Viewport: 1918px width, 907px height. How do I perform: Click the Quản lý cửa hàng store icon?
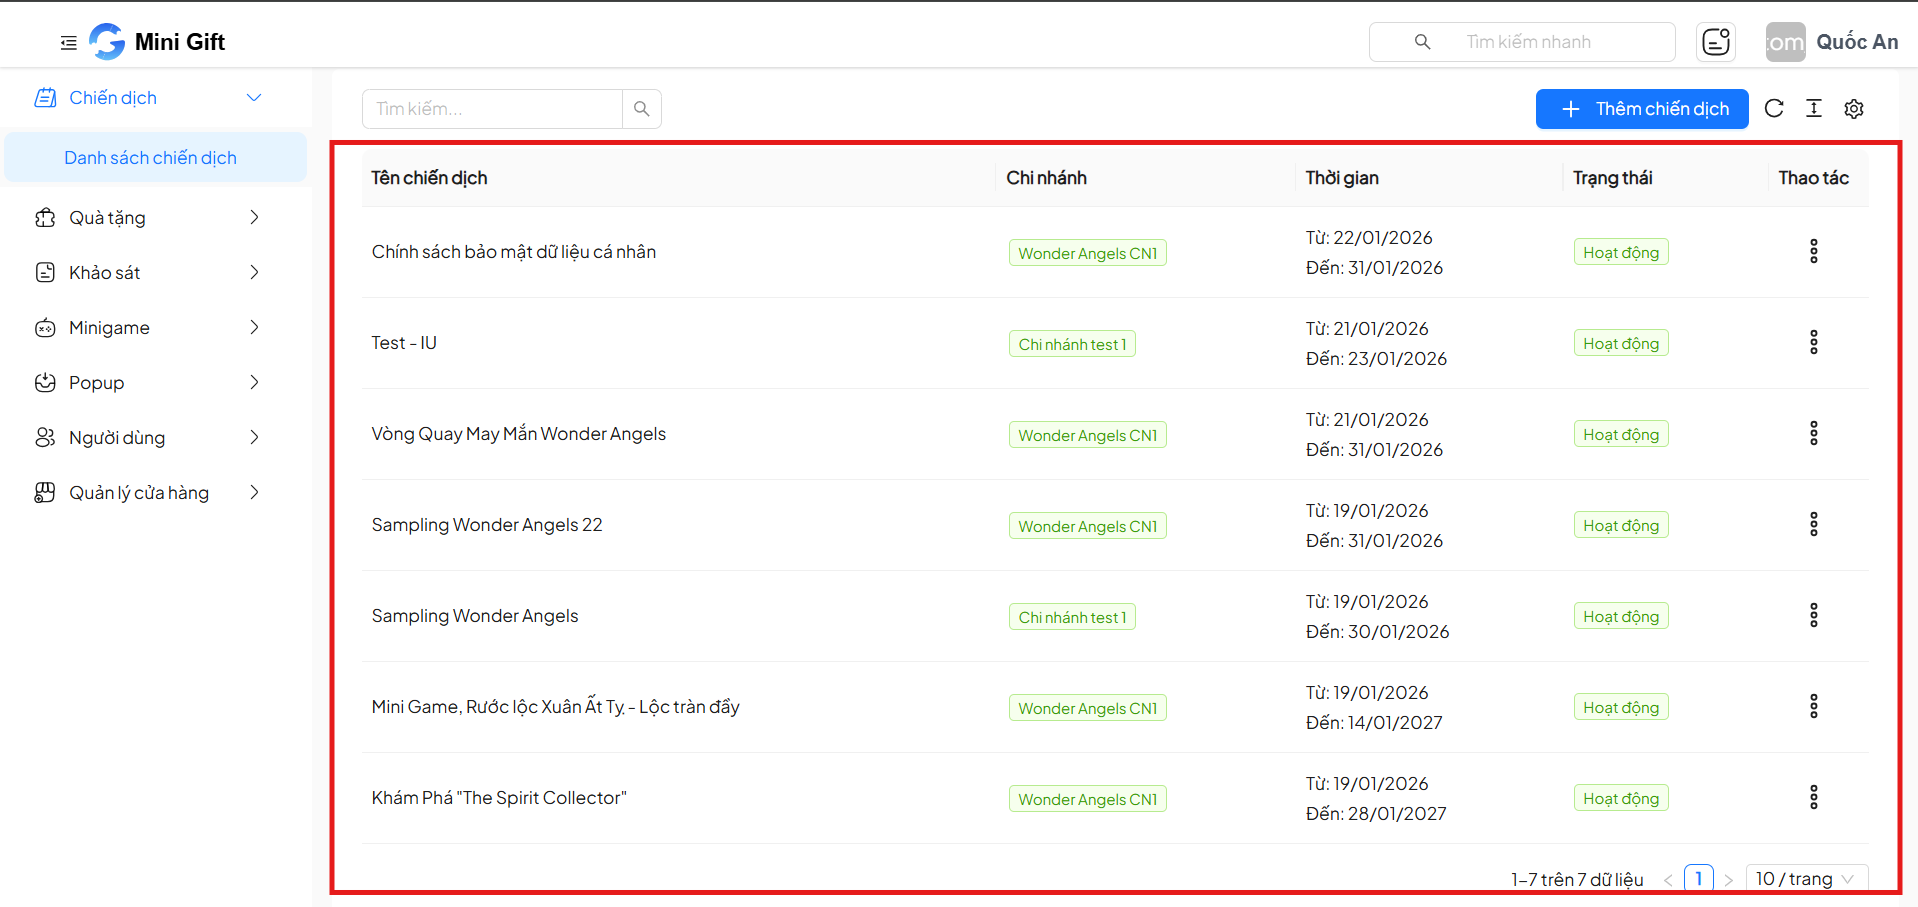click(45, 493)
